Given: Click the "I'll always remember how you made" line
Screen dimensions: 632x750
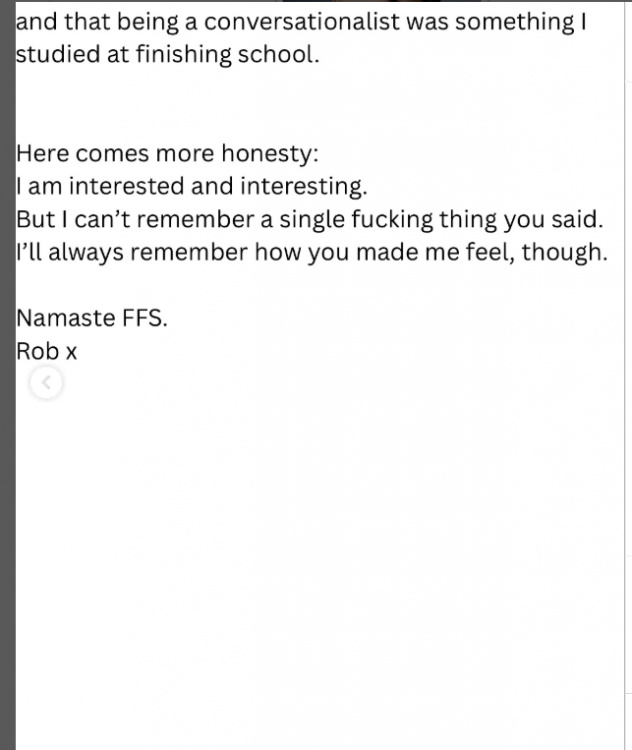Looking at the screenshot, I should [311, 252].
